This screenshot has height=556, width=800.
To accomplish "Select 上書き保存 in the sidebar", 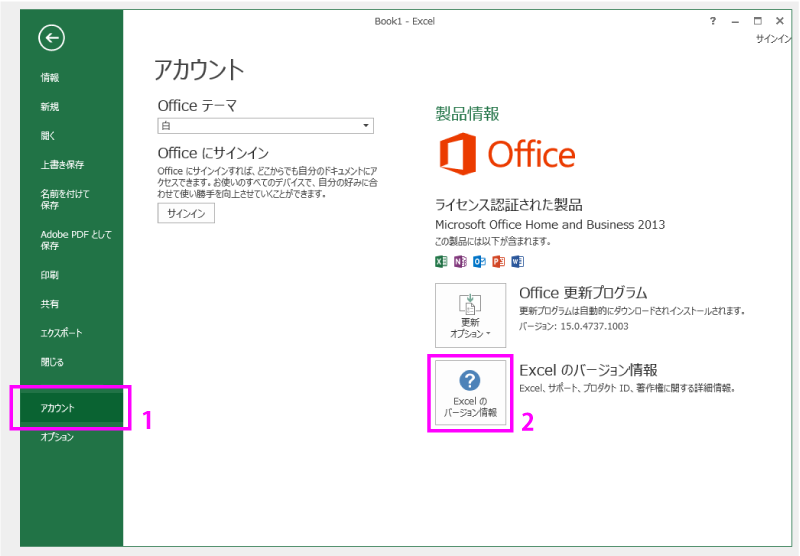I will (62, 165).
